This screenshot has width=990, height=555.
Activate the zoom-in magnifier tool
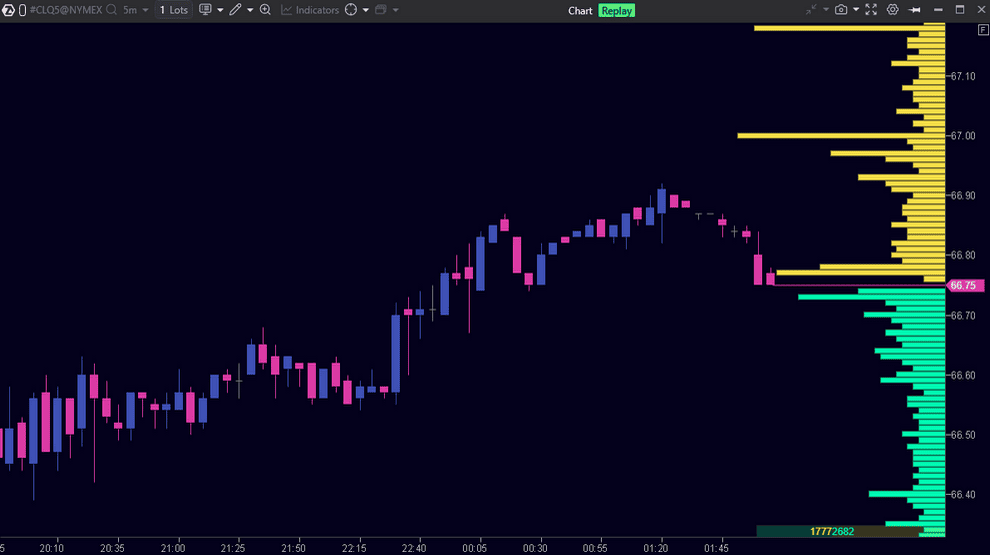point(265,9)
